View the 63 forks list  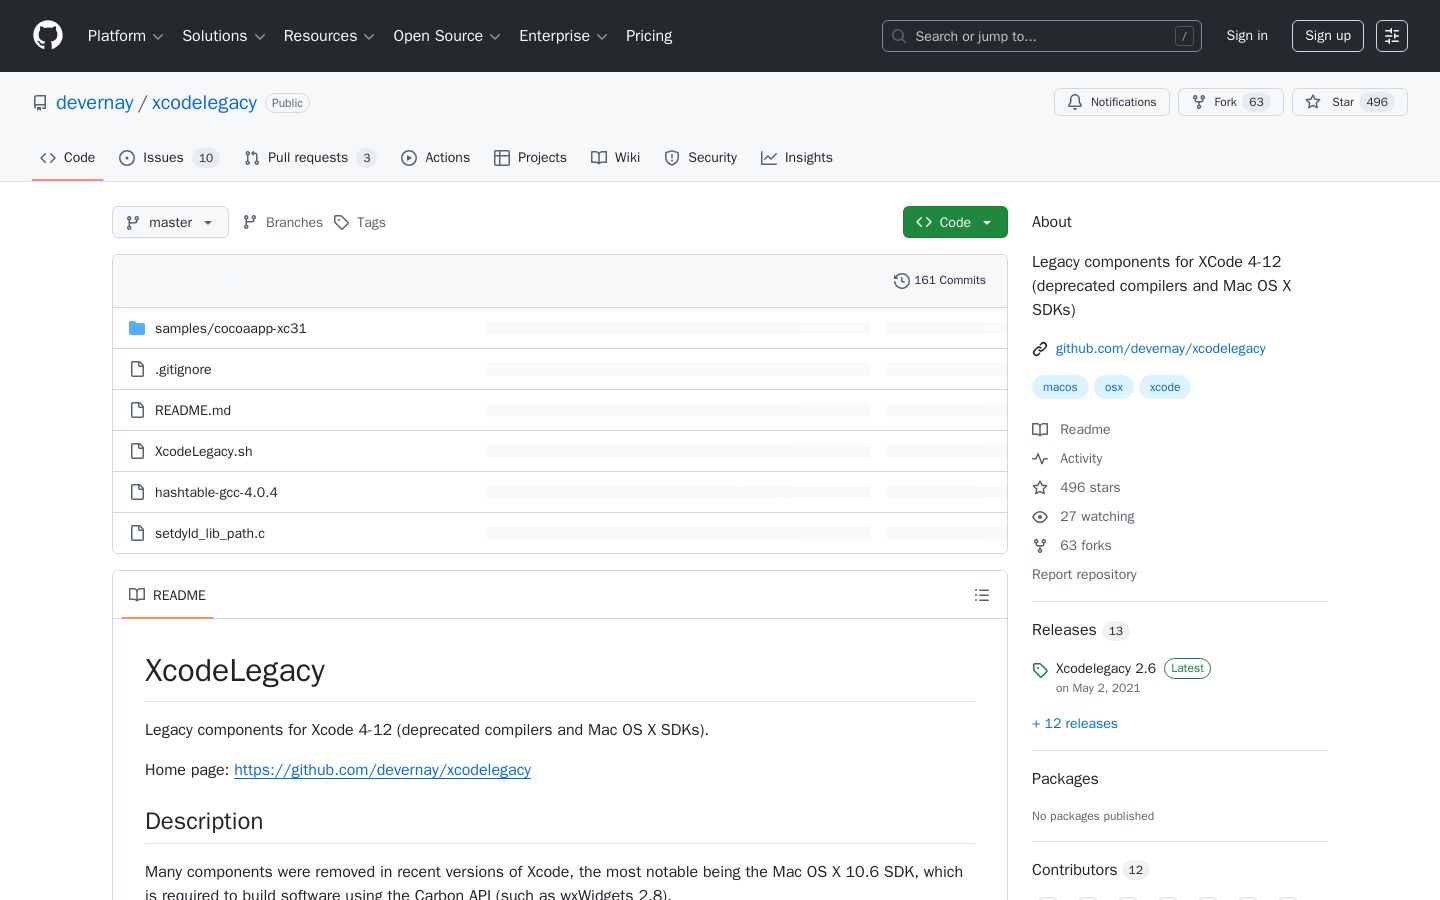click(x=1072, y=545)
